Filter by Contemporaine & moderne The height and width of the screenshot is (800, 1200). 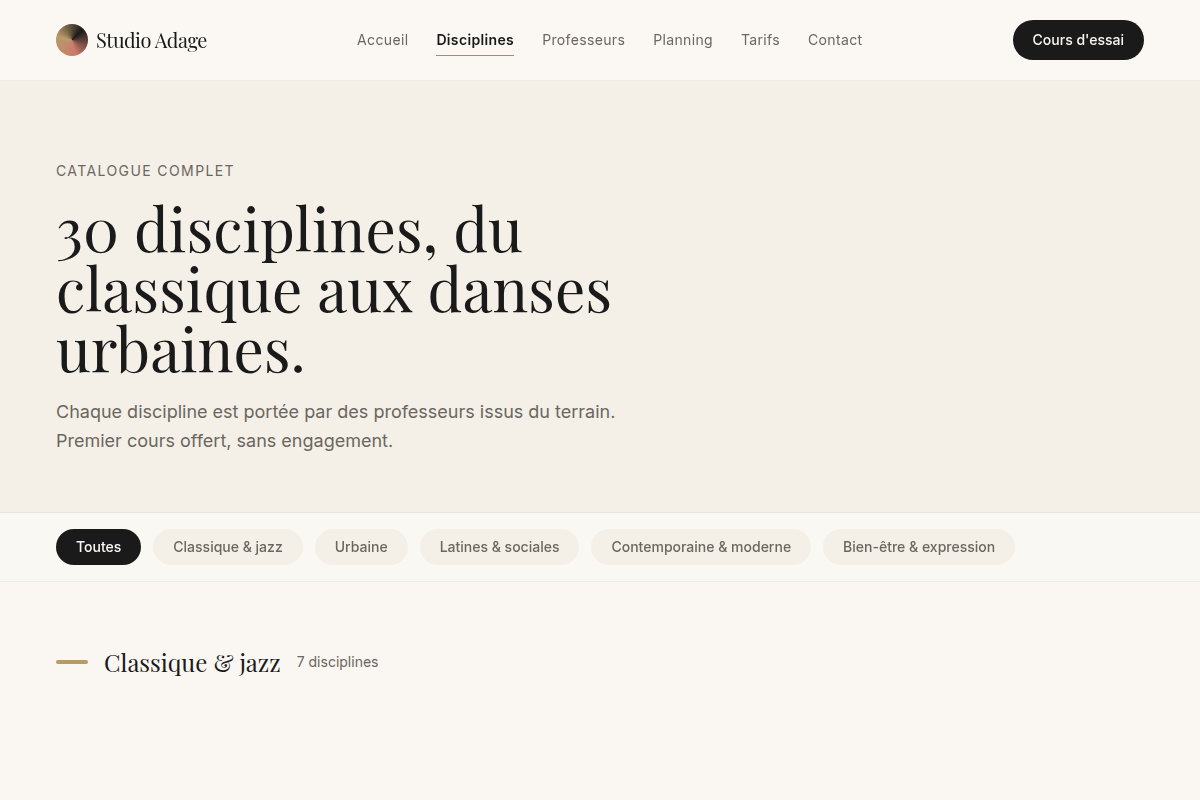click(701, 547)
